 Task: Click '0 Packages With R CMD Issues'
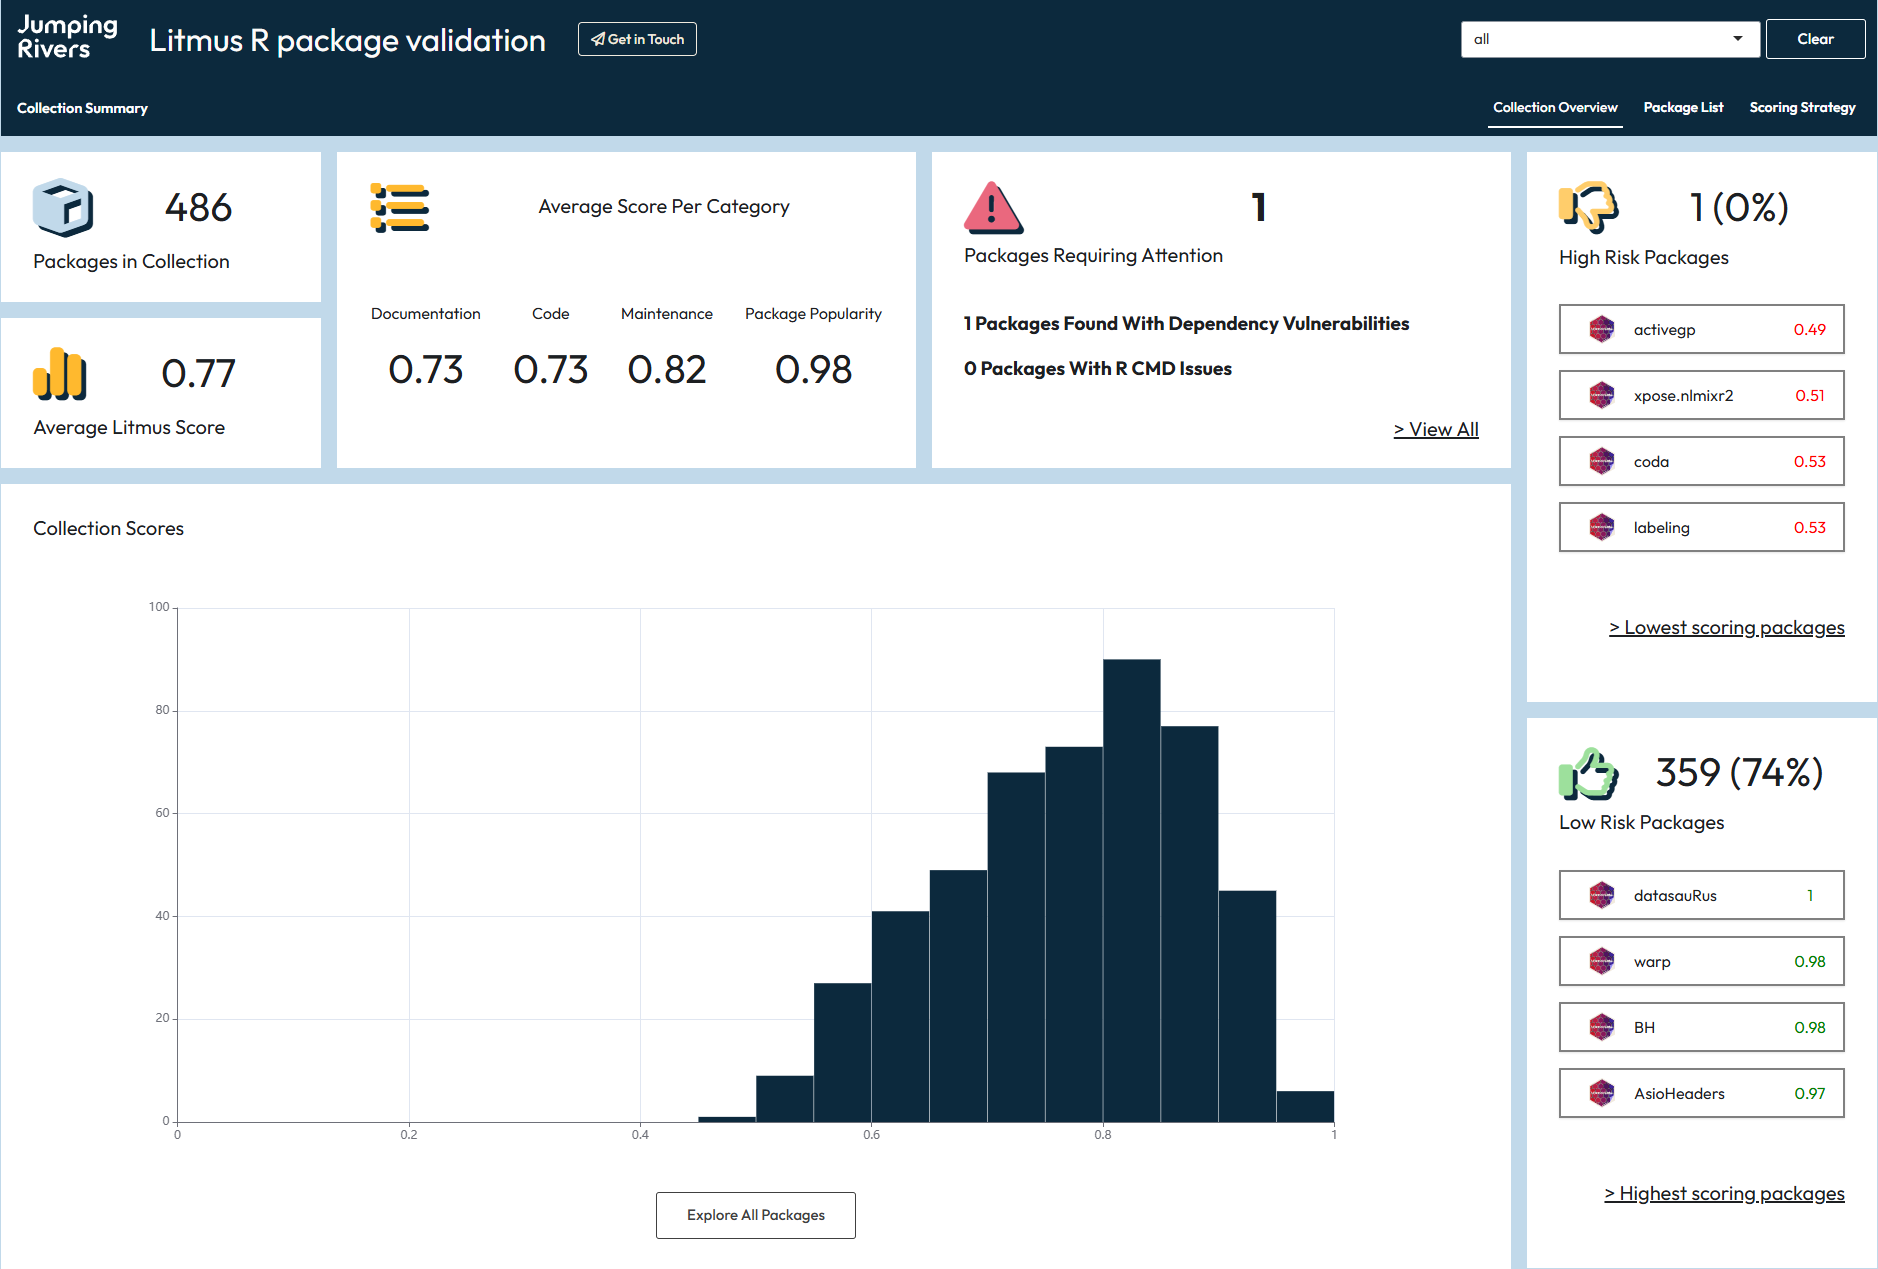(1098, 368)
